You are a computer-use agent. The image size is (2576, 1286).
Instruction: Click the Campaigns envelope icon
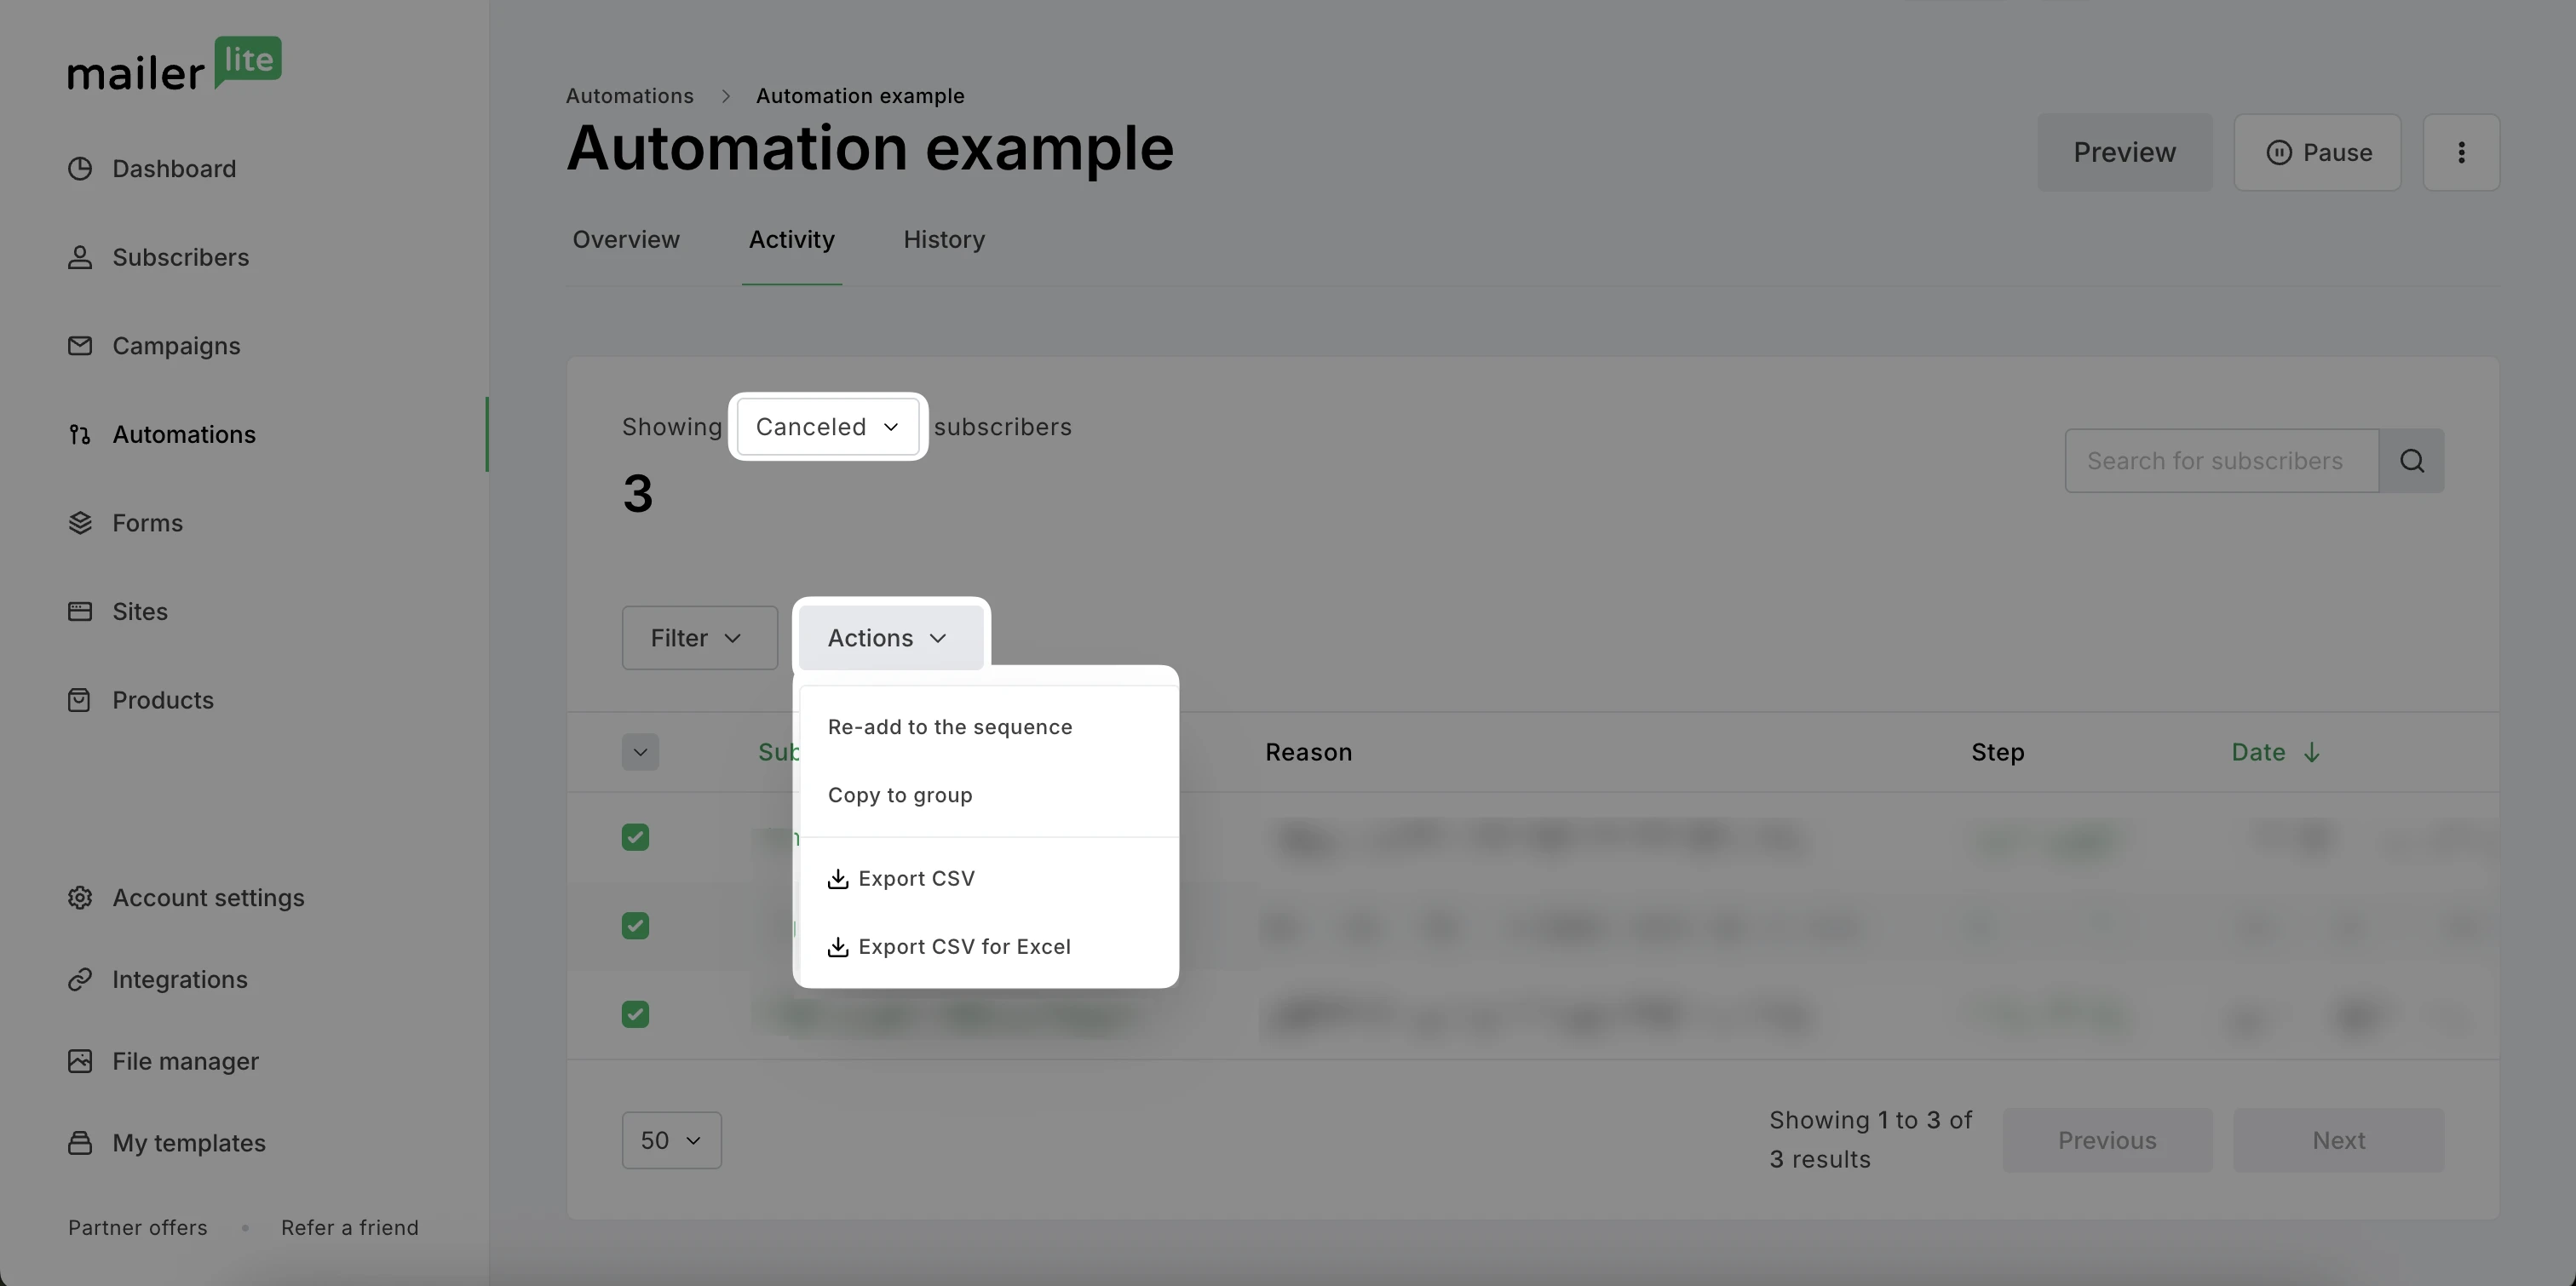coord(80,346)
